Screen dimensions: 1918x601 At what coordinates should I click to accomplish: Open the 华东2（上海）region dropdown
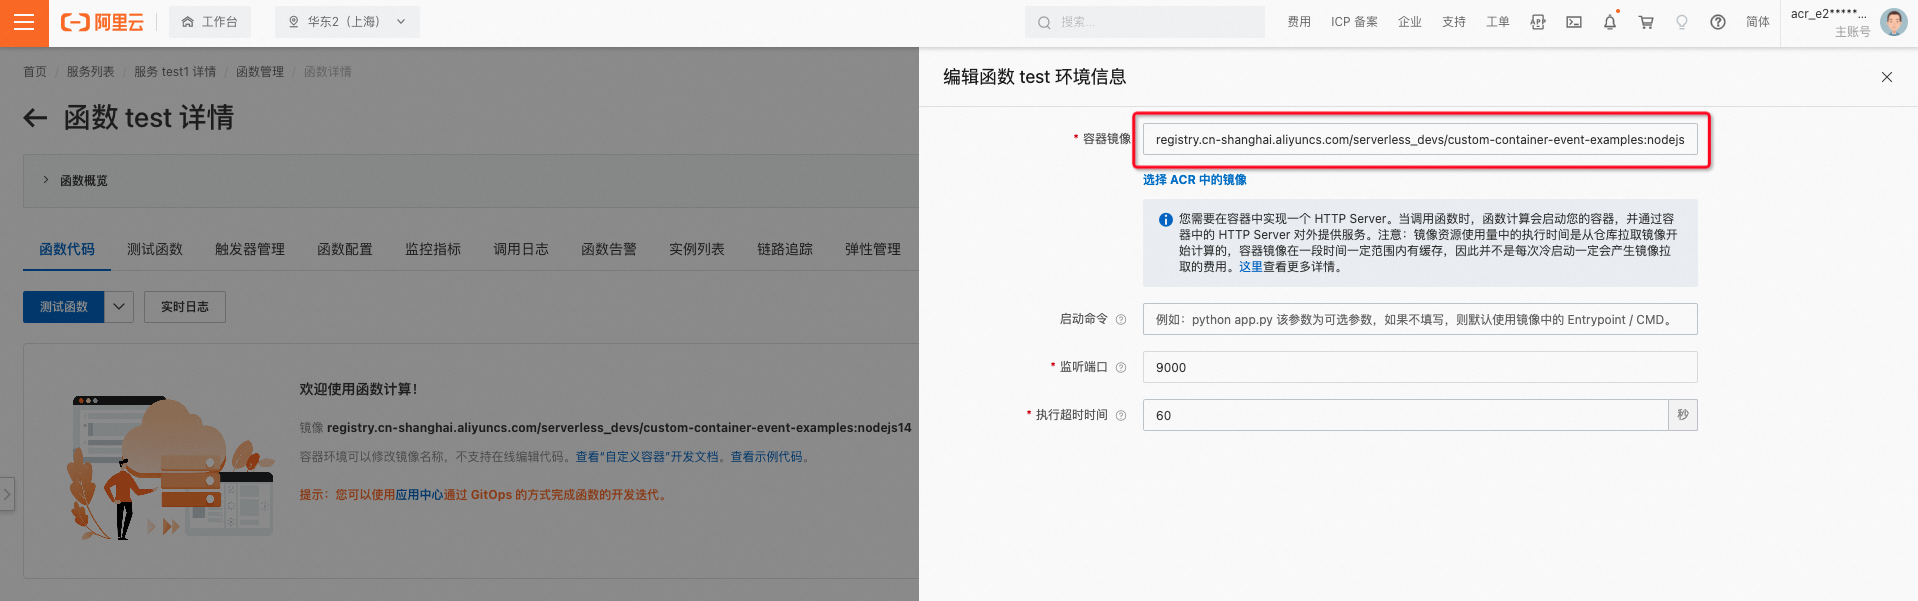[347, 22]
